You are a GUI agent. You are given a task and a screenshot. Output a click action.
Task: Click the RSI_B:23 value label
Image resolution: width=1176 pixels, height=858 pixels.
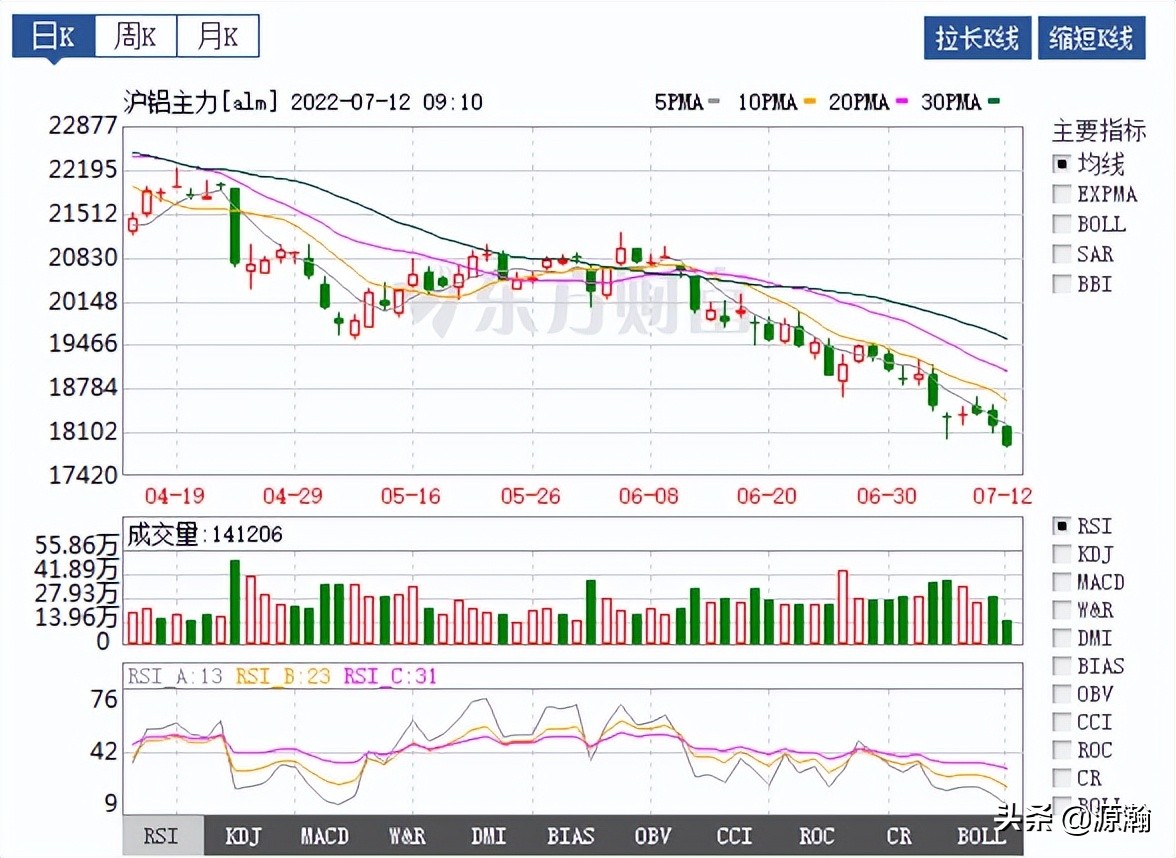283,676
